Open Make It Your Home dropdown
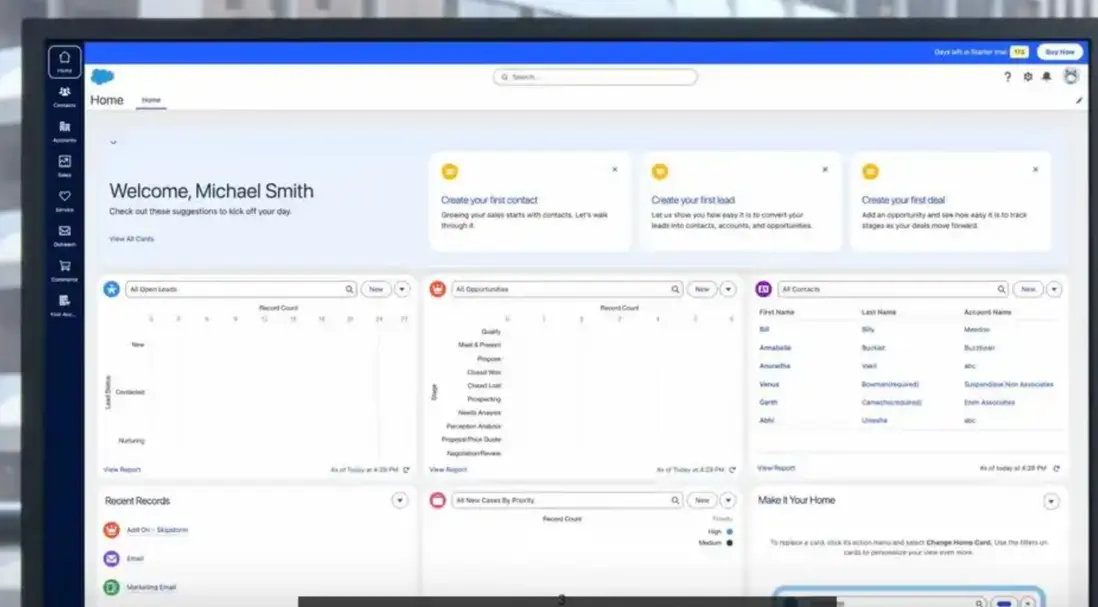 [x=1051, y=501]
